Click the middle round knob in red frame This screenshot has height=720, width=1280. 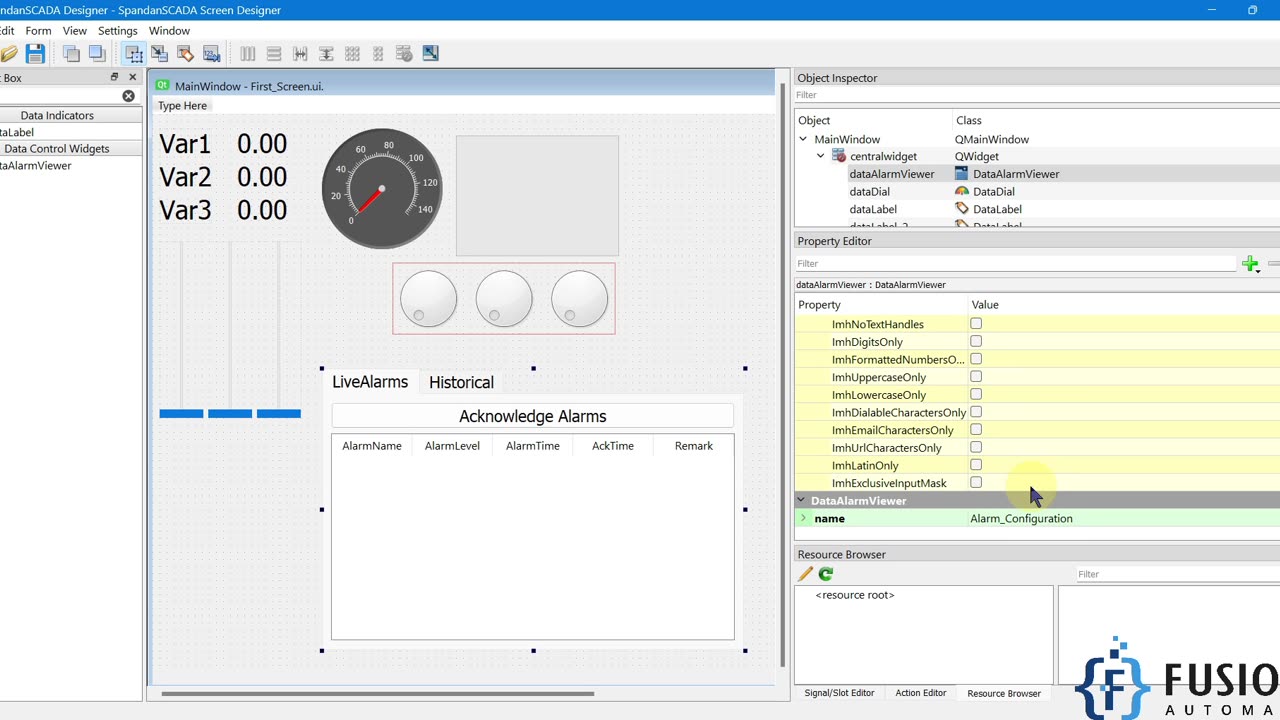pos(504,298)
